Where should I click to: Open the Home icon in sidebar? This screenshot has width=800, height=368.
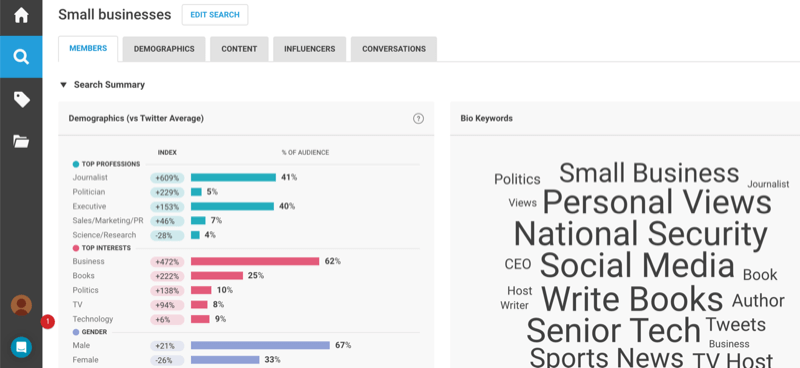[21, 15]
